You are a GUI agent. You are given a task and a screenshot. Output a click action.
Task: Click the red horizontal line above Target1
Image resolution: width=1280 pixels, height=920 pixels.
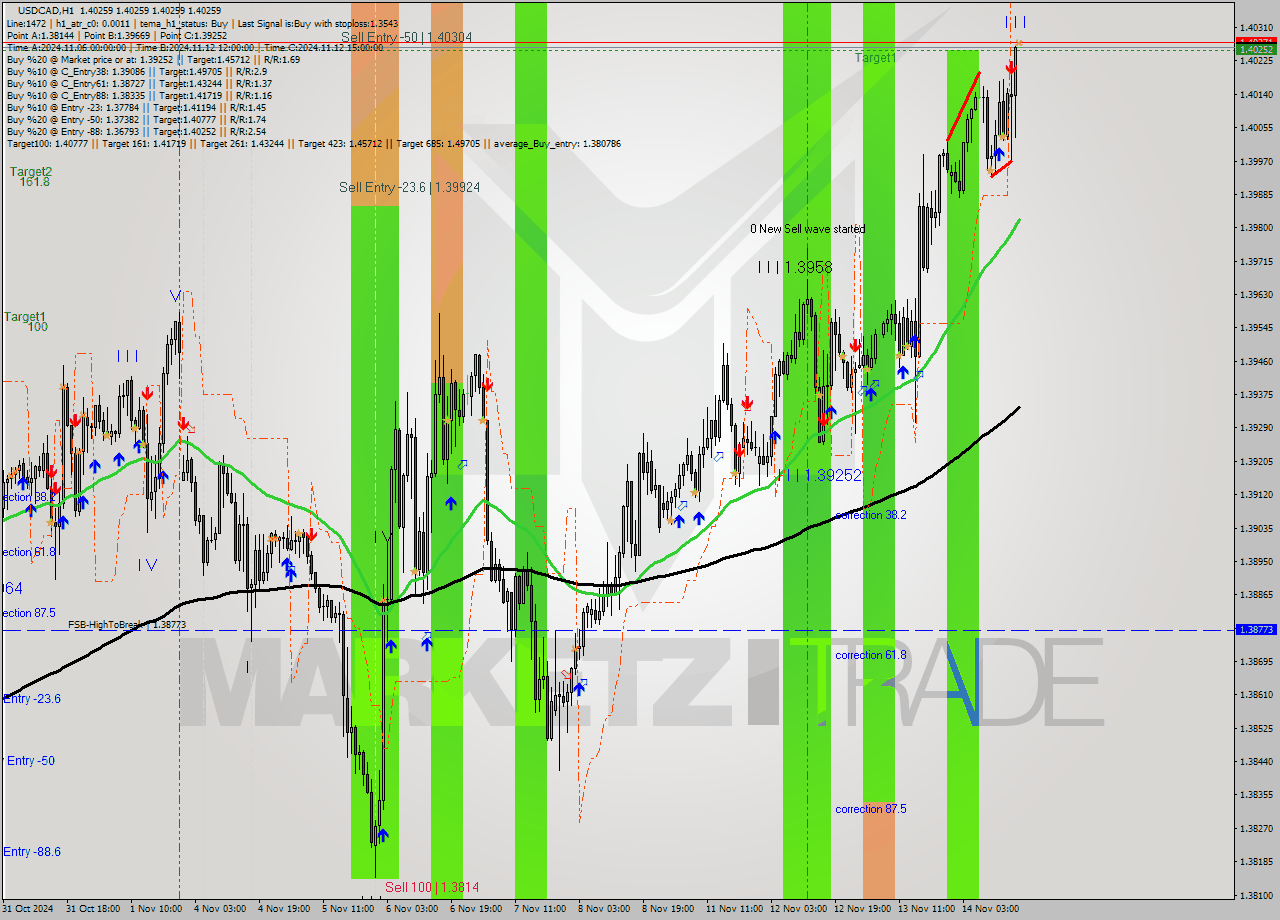tap(618, 43)
